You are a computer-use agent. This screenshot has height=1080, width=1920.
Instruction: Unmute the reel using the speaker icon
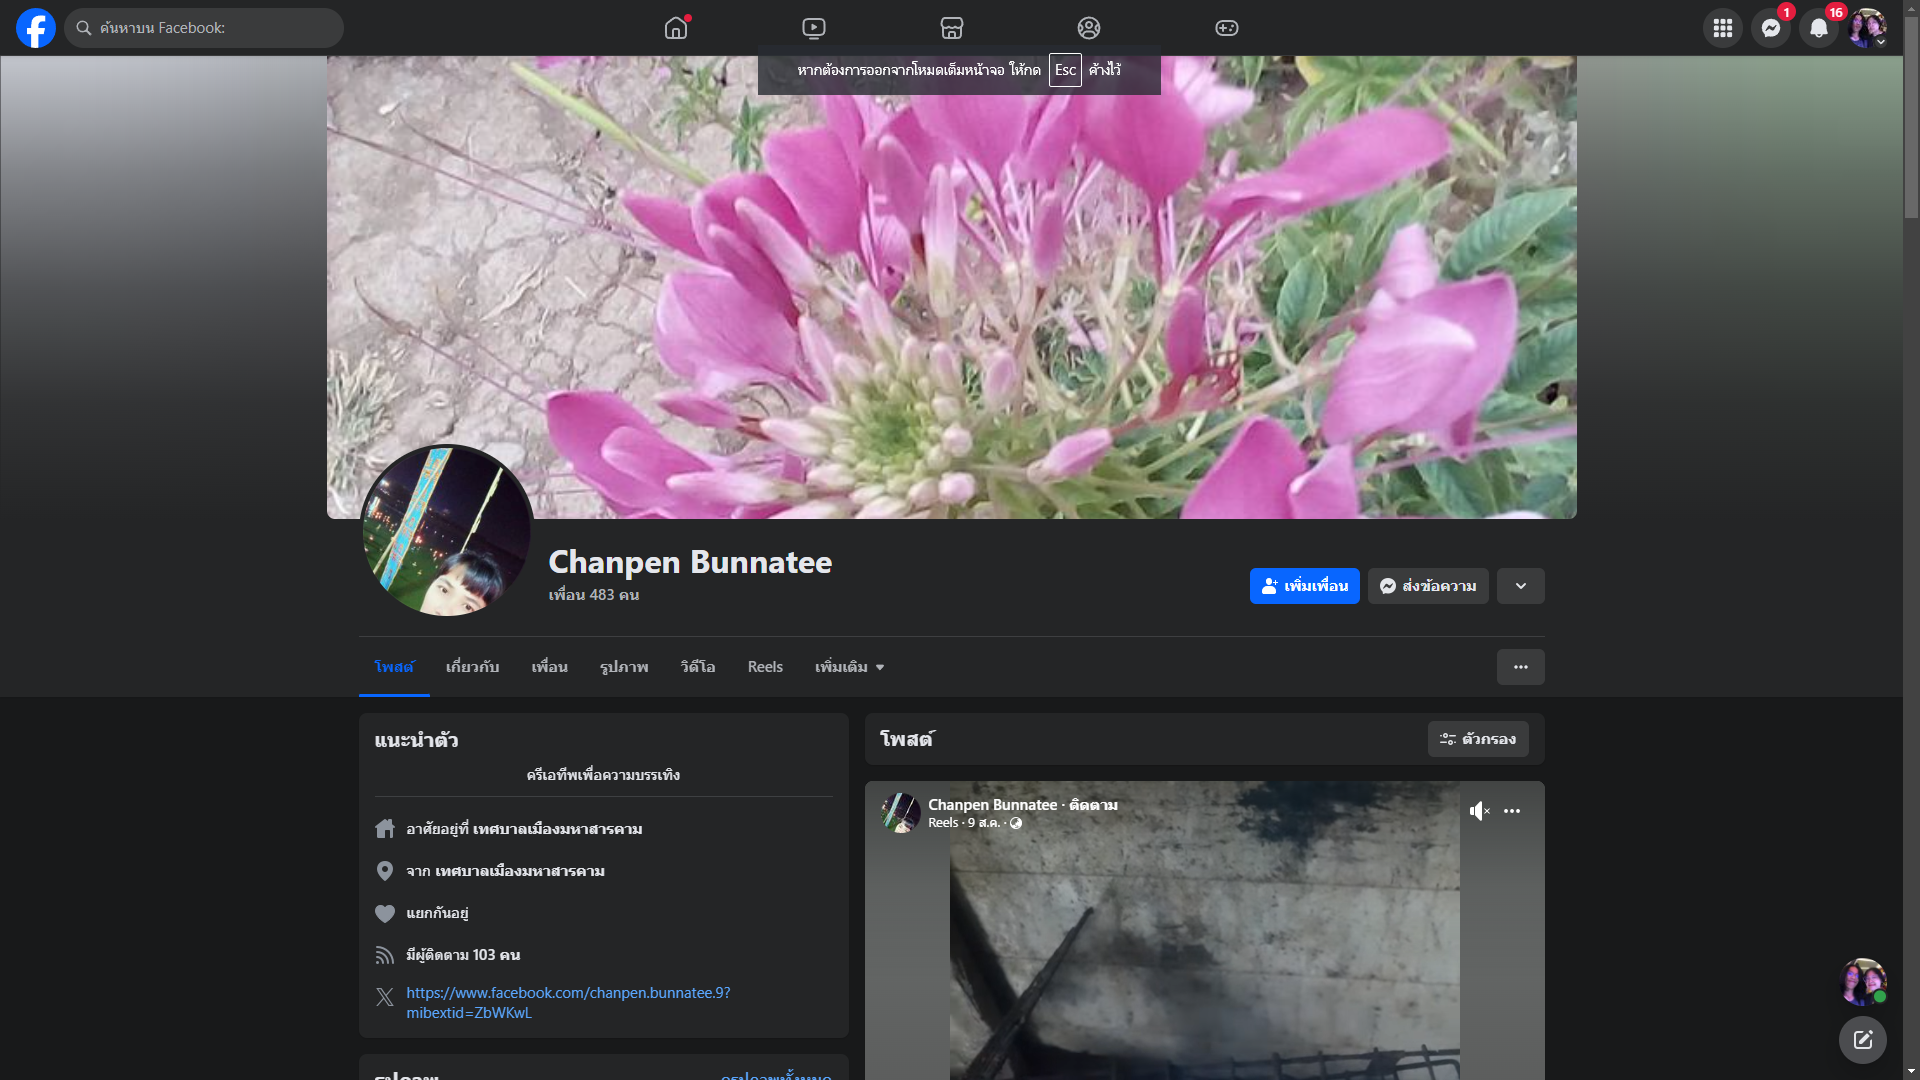tap(1479, 811)
